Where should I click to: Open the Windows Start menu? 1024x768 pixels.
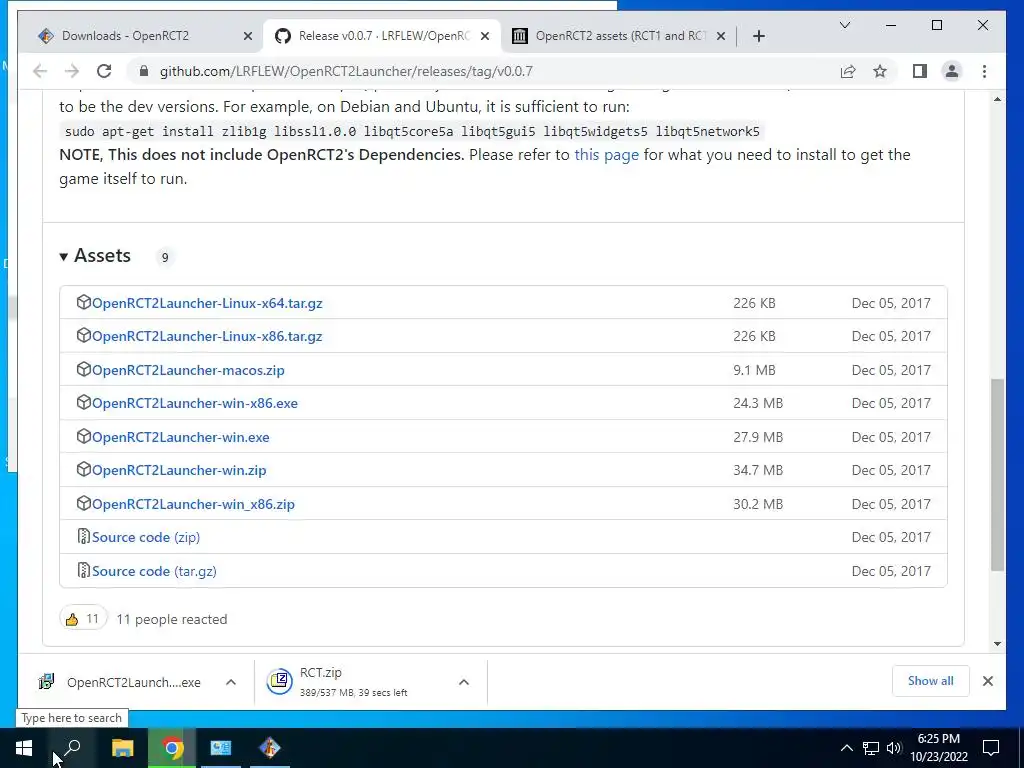(24, 748)
